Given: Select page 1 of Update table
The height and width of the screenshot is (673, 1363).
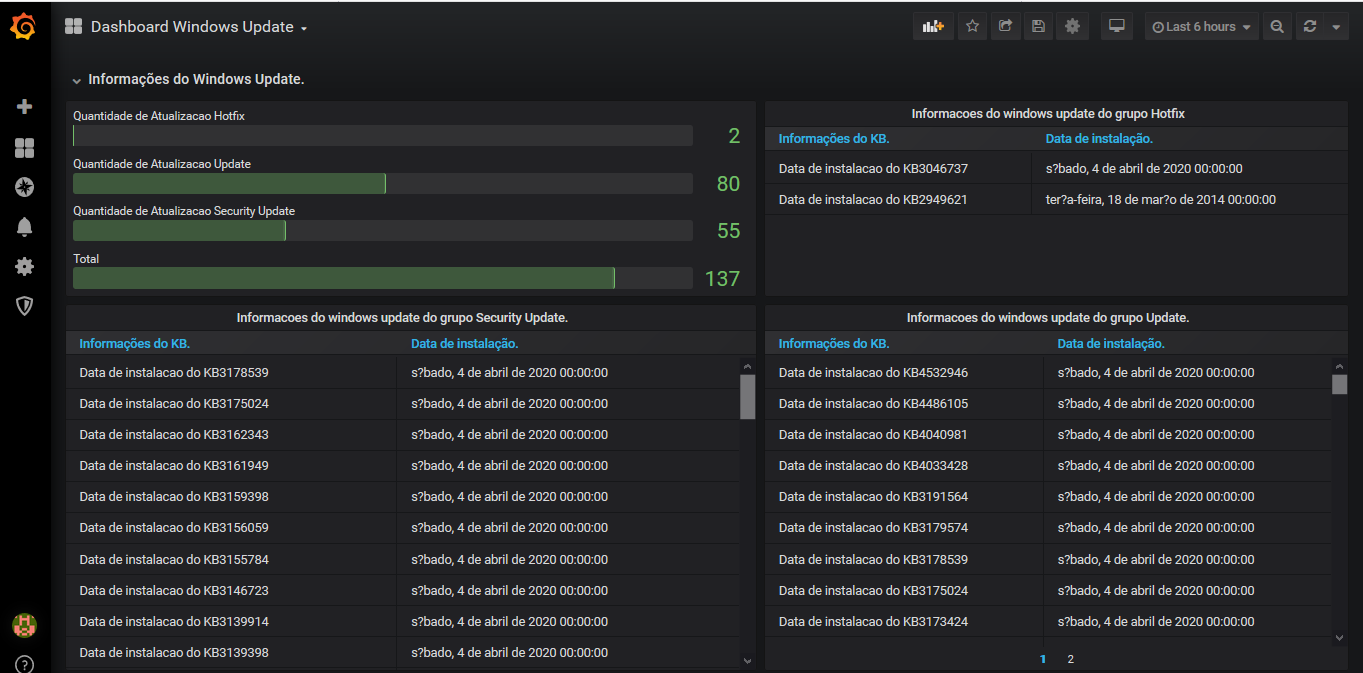Looking at the screenshot, I should 1043,659.
